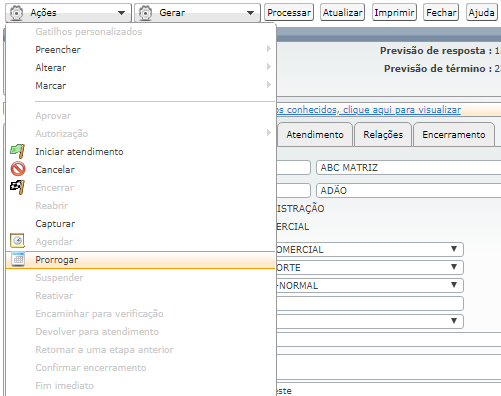Expand the Preencher submenu arrow
The width and height of the screenshot is (501, 396).
[x=269, y=49]
